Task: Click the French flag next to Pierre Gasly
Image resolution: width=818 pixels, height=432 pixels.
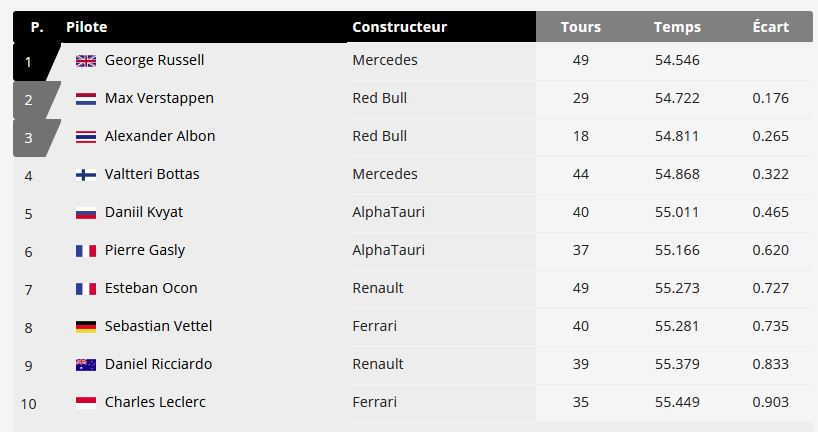Action: pos(86,251)
